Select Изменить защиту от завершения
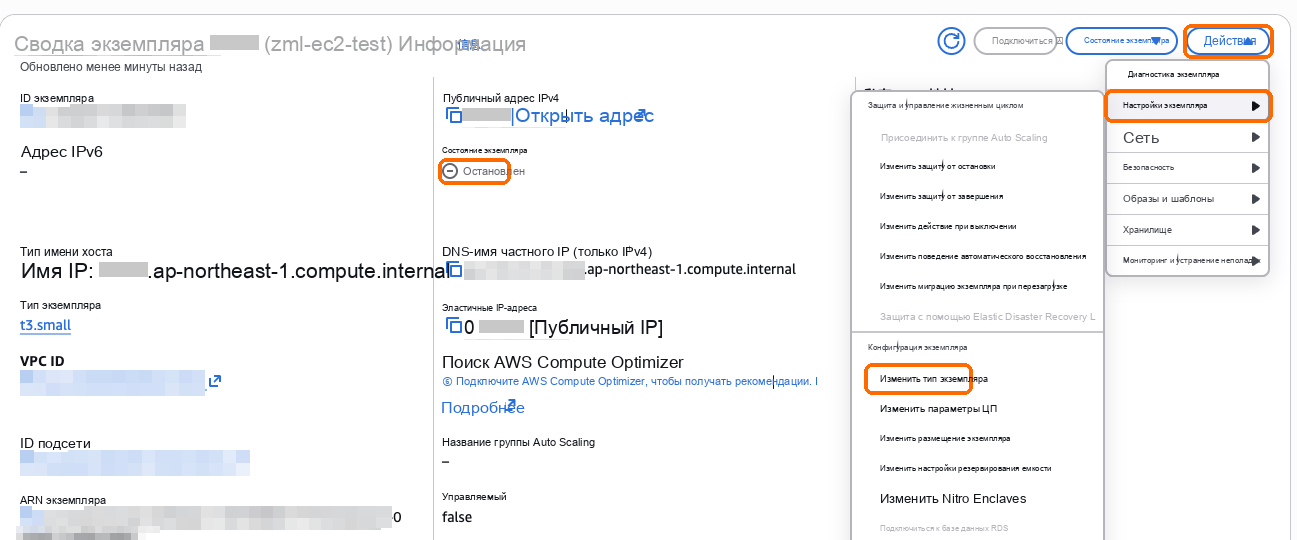 [941, 197]
